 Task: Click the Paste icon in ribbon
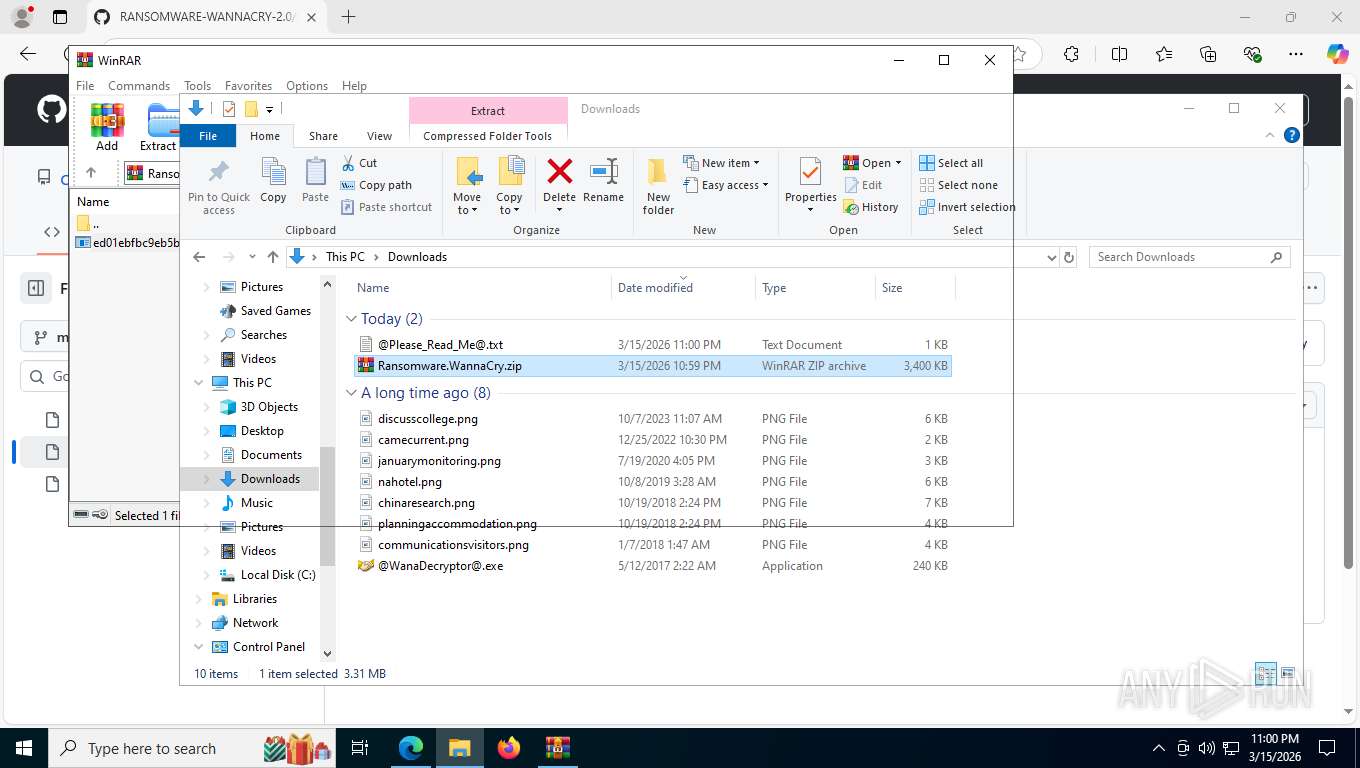tap(315, 172)
